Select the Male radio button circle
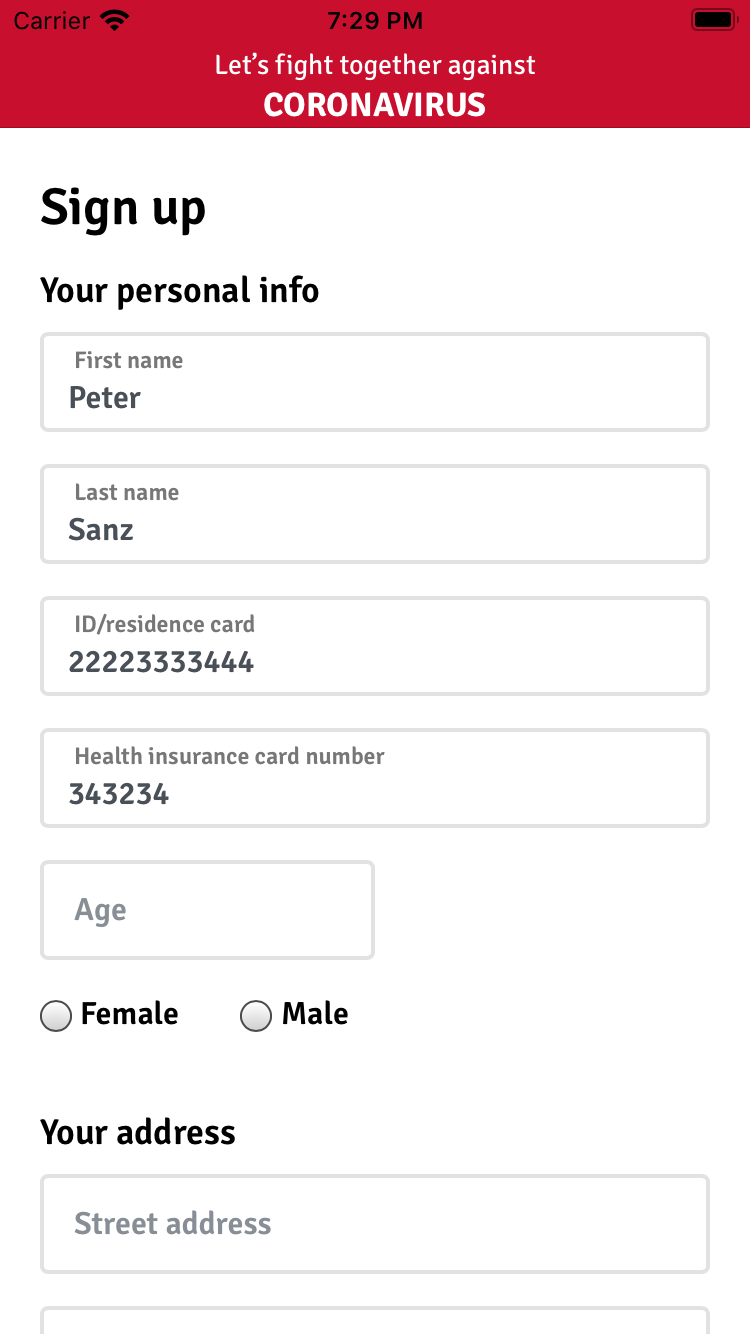Viewport: 750px width, 1334px height. tap(256, 1016)
